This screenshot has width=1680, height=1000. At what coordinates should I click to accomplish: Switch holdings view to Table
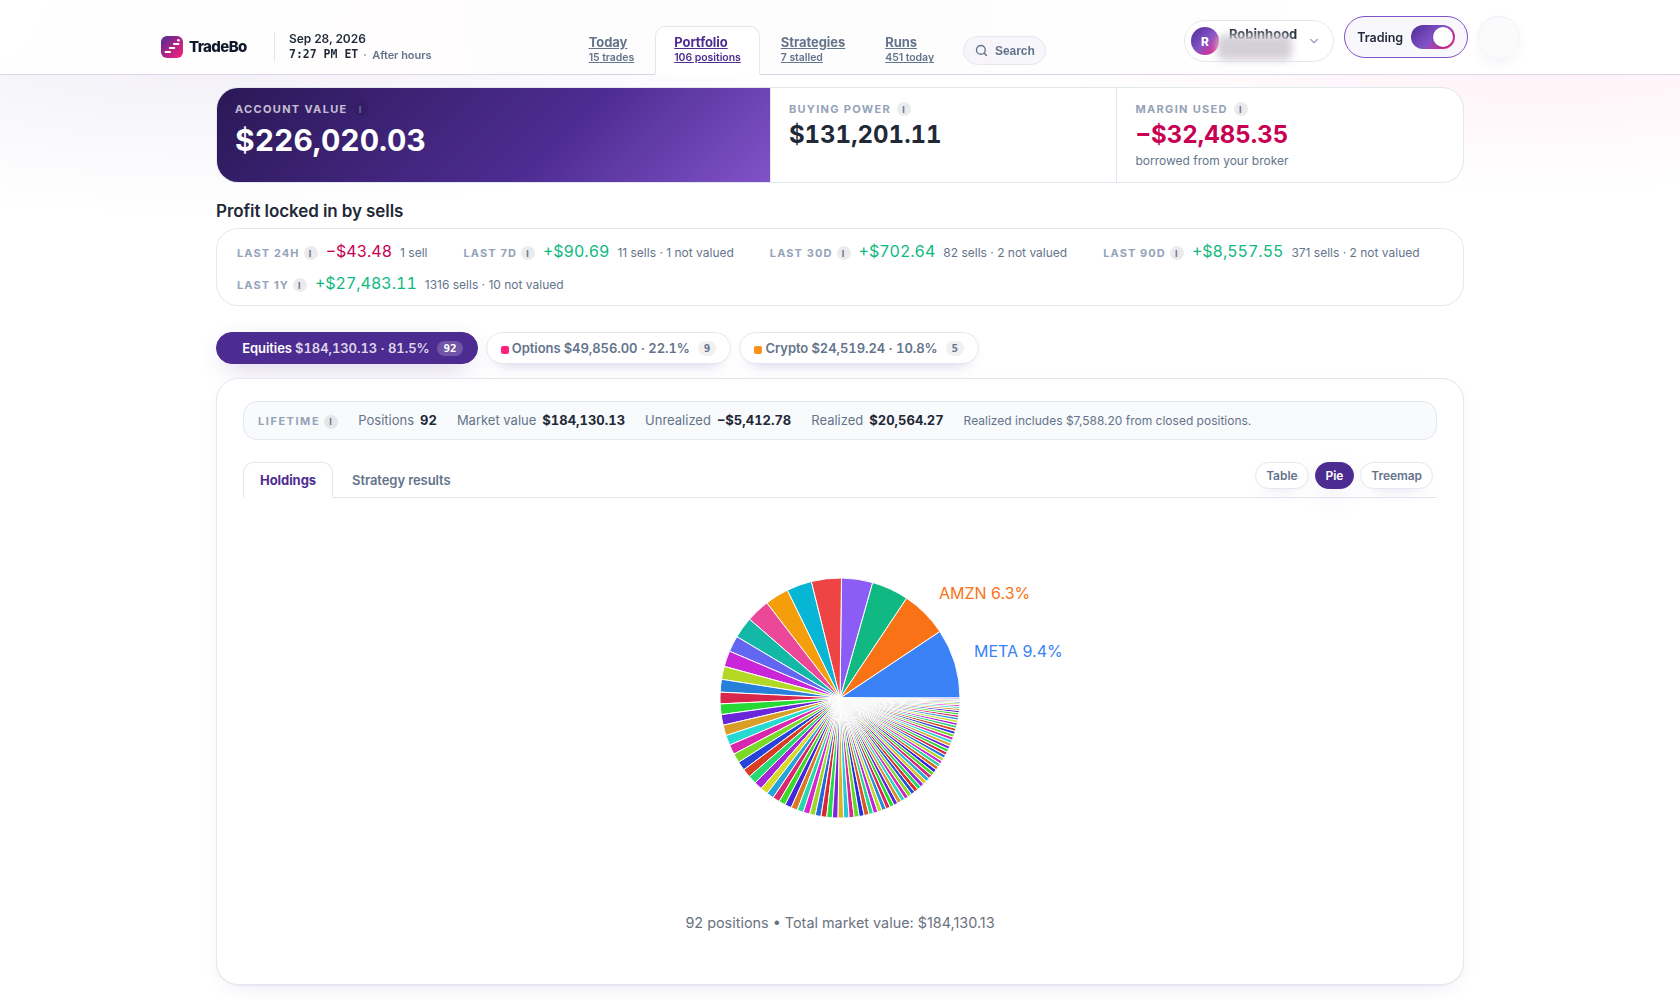tap(1282, 476)
